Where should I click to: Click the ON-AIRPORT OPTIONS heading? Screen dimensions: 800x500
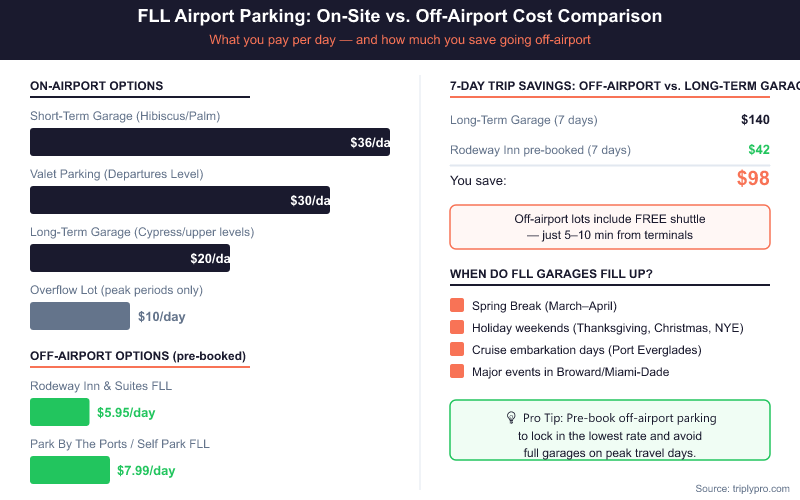[x=97, y=86]
